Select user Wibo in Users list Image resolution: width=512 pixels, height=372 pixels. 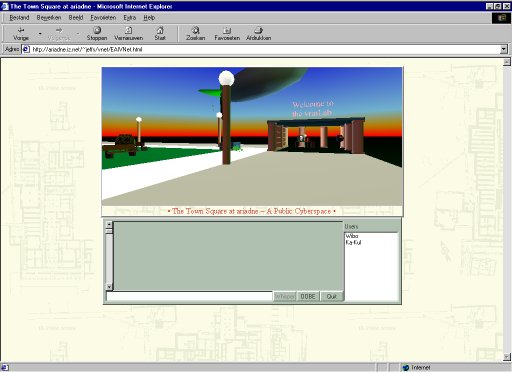(x=352, y=236)
